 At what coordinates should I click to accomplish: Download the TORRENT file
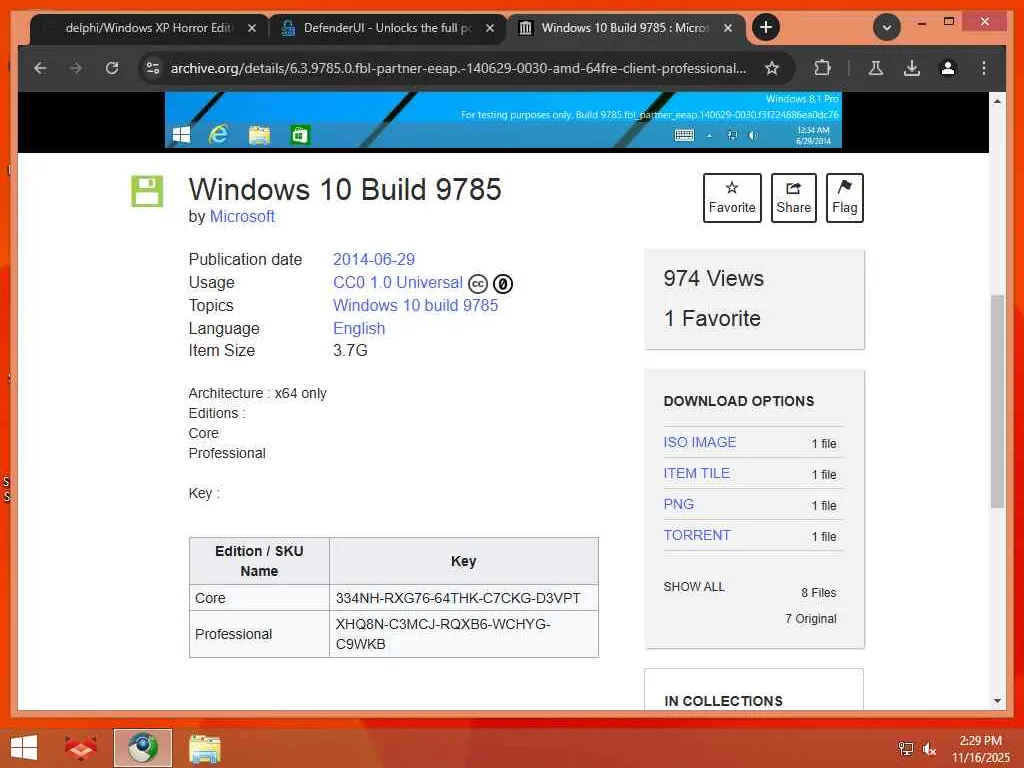coord(697,535)
